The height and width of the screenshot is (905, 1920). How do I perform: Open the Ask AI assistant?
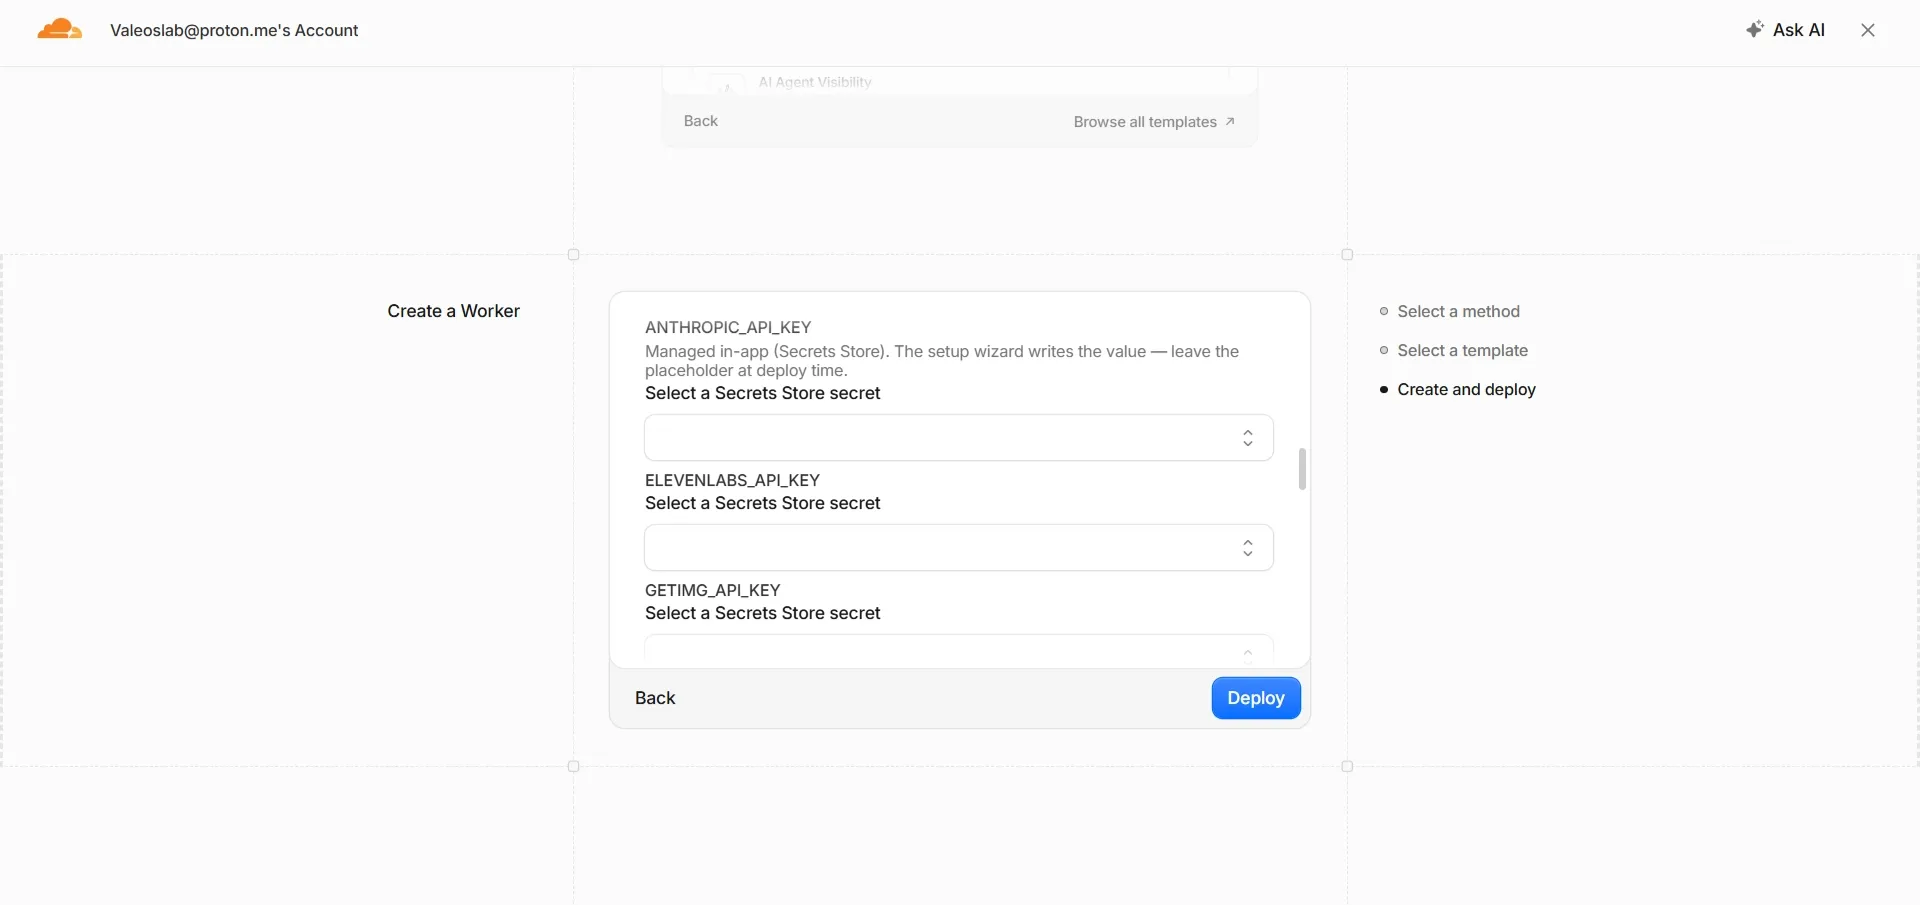(1785, 30)
